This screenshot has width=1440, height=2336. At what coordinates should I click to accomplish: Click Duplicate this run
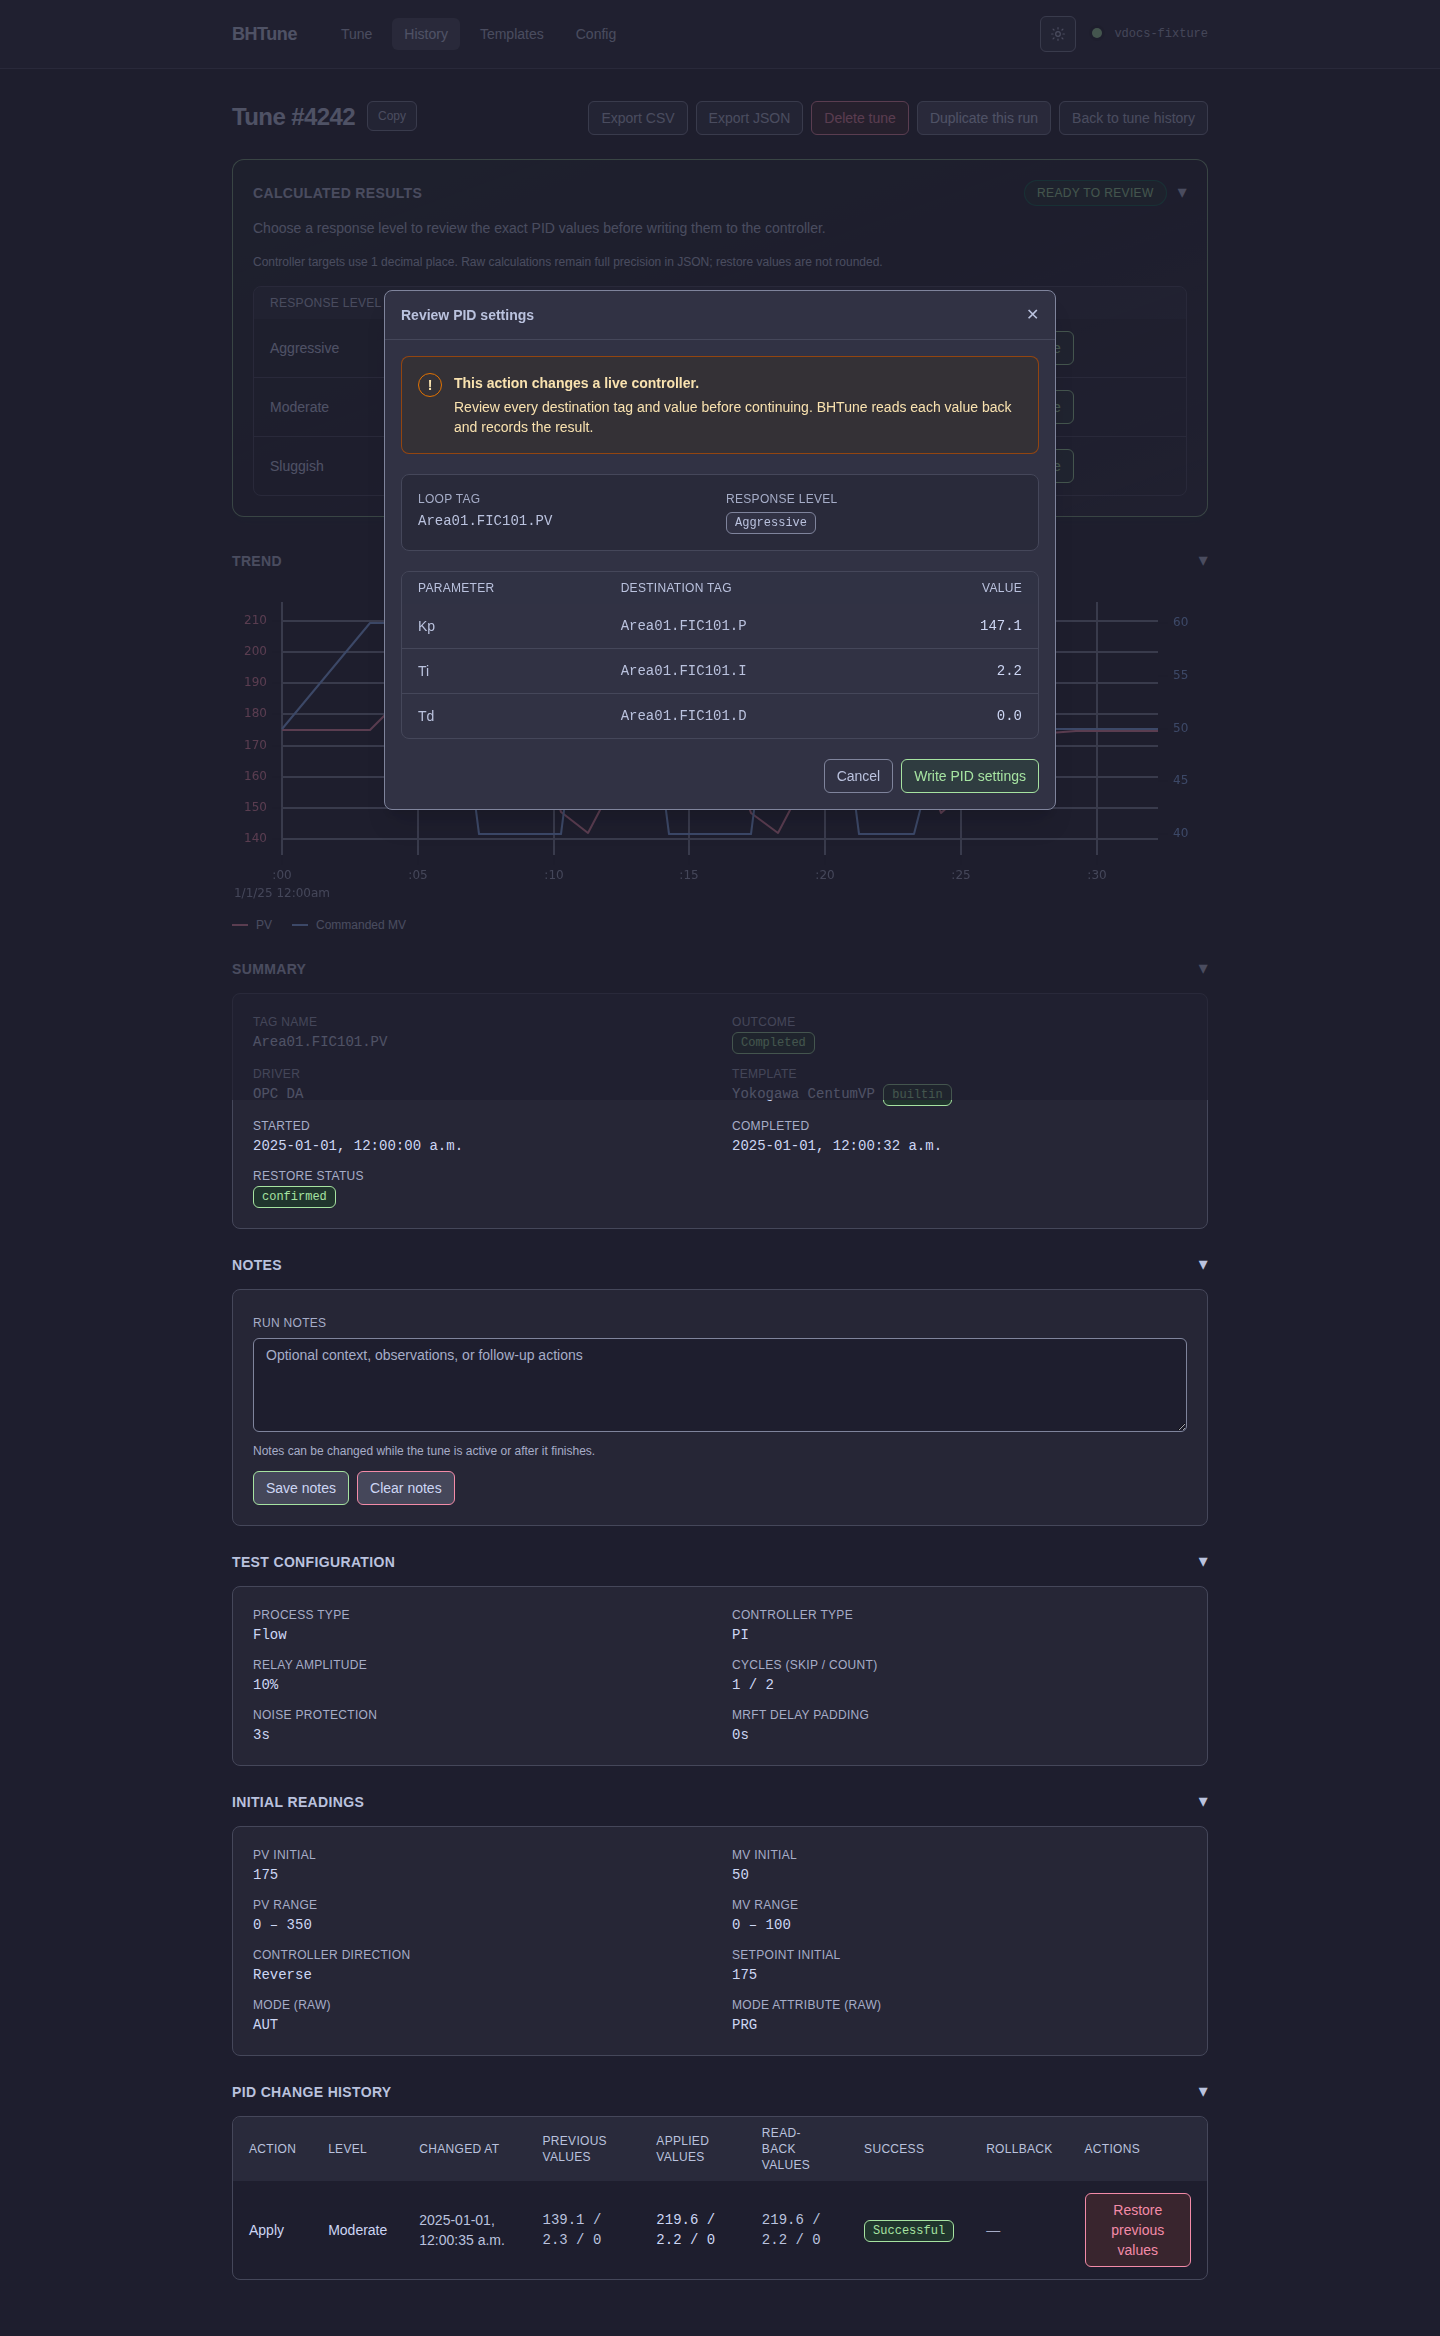pos(984,118)
